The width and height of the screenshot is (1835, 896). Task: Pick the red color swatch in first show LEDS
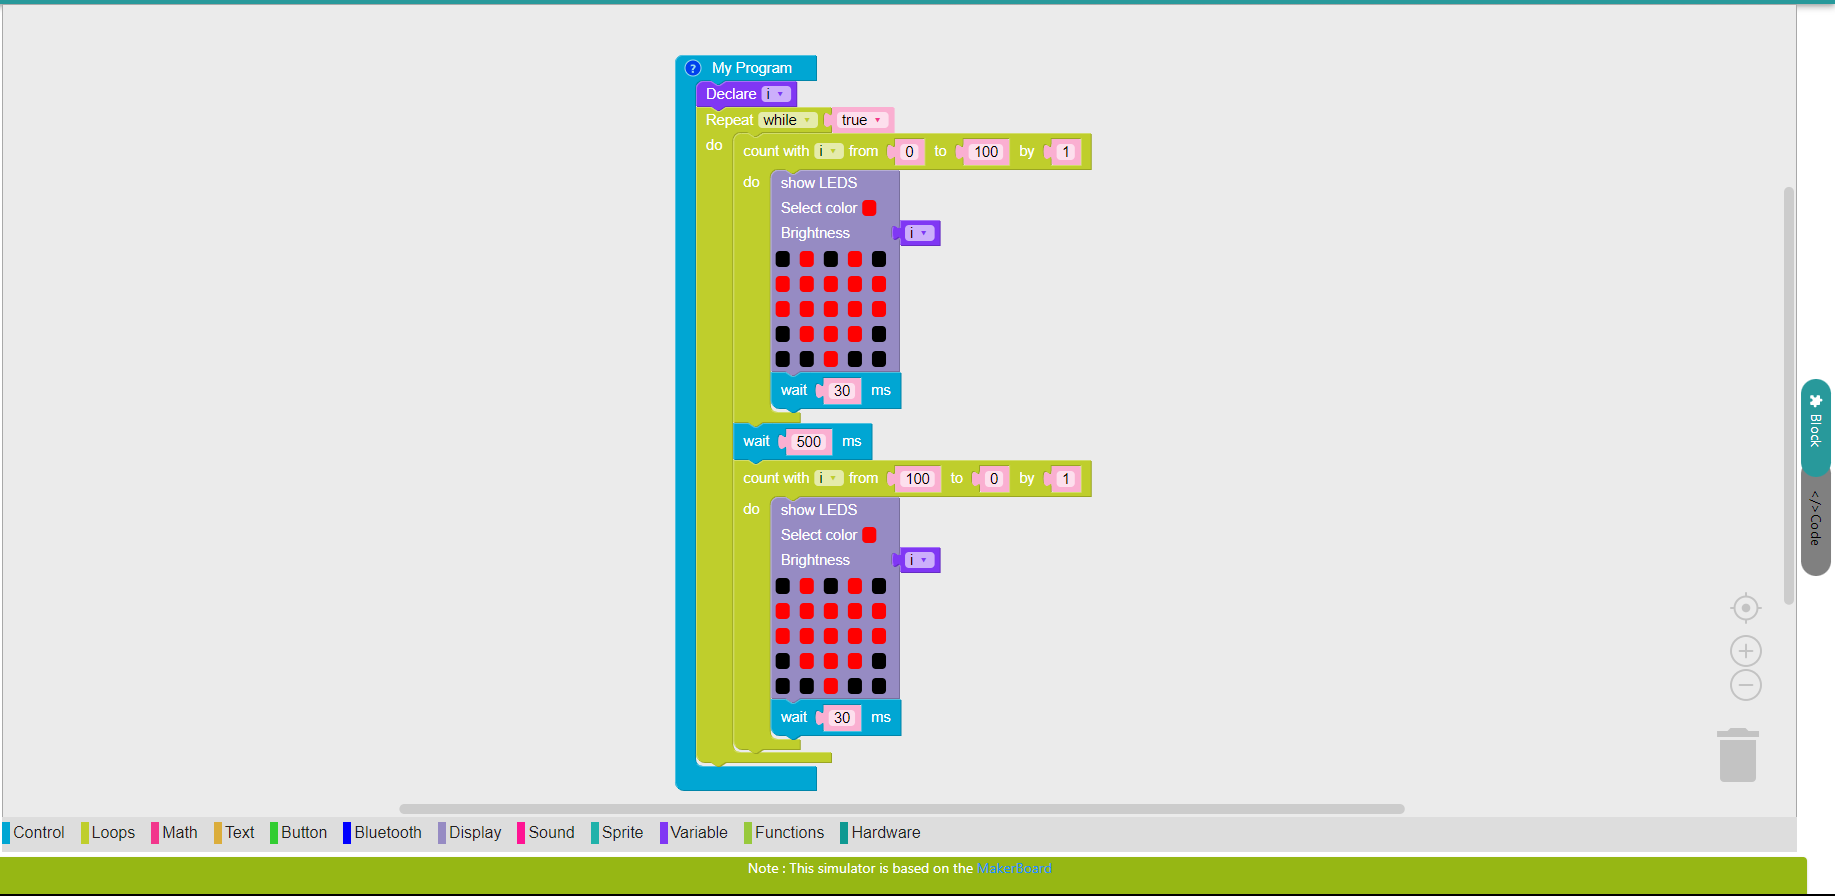tap(869, 208)
